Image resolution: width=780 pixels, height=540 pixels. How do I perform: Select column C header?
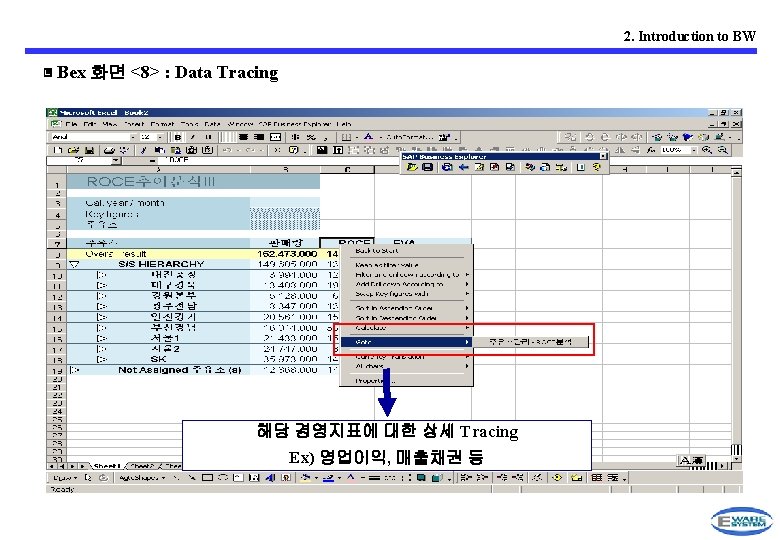click(347, 170)
